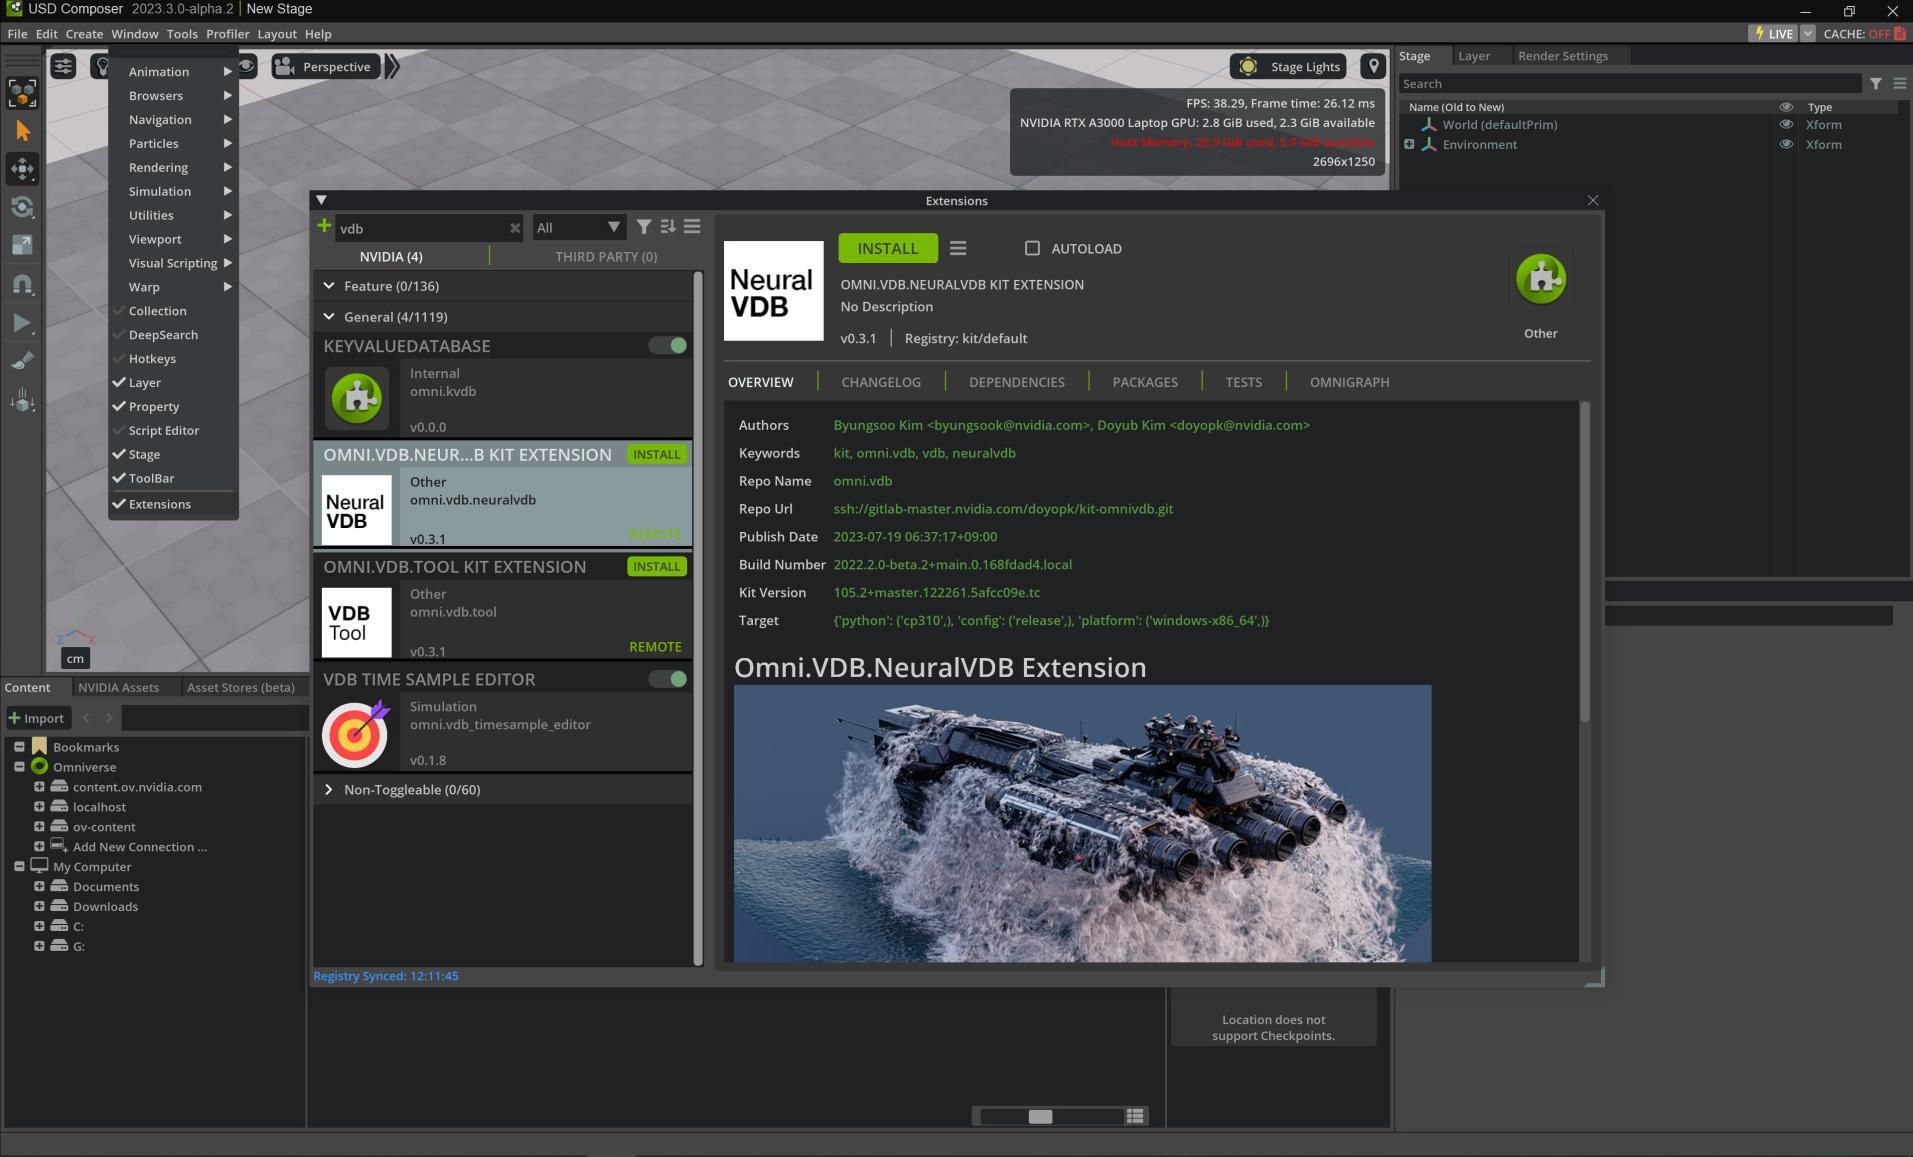Hide the Environment prim with eye icon
1913x1157 pixels.
coord(1786,145)
